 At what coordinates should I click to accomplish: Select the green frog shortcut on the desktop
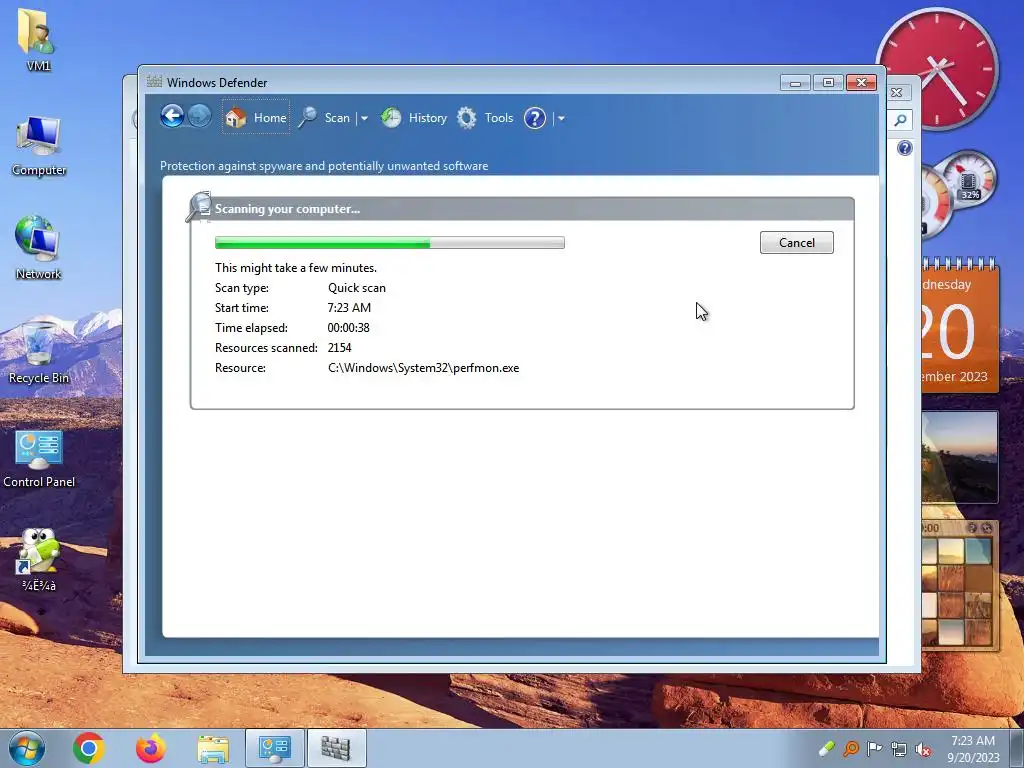pos(39,559)
